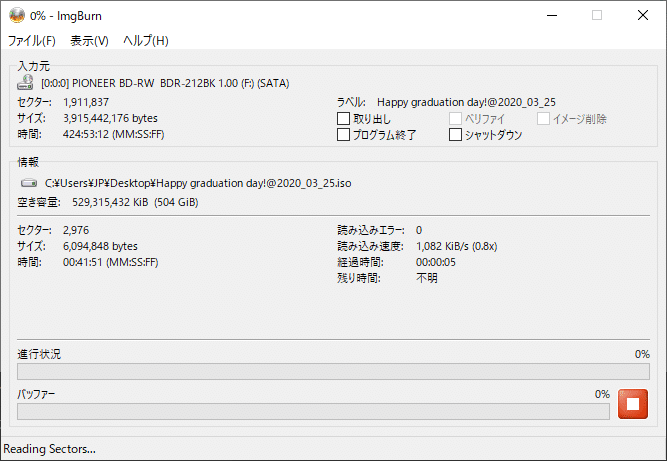Click the disabled ベリファイ checkbox

[455, 119]
